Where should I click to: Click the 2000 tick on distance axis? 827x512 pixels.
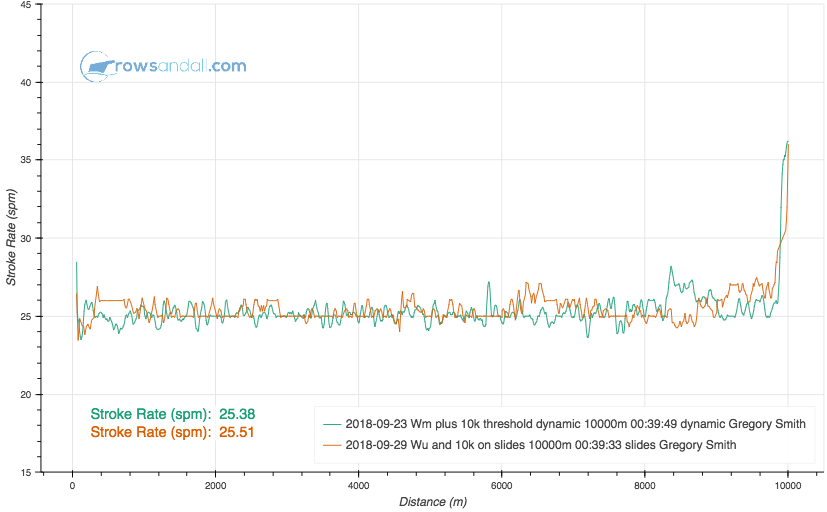[215, 485]
